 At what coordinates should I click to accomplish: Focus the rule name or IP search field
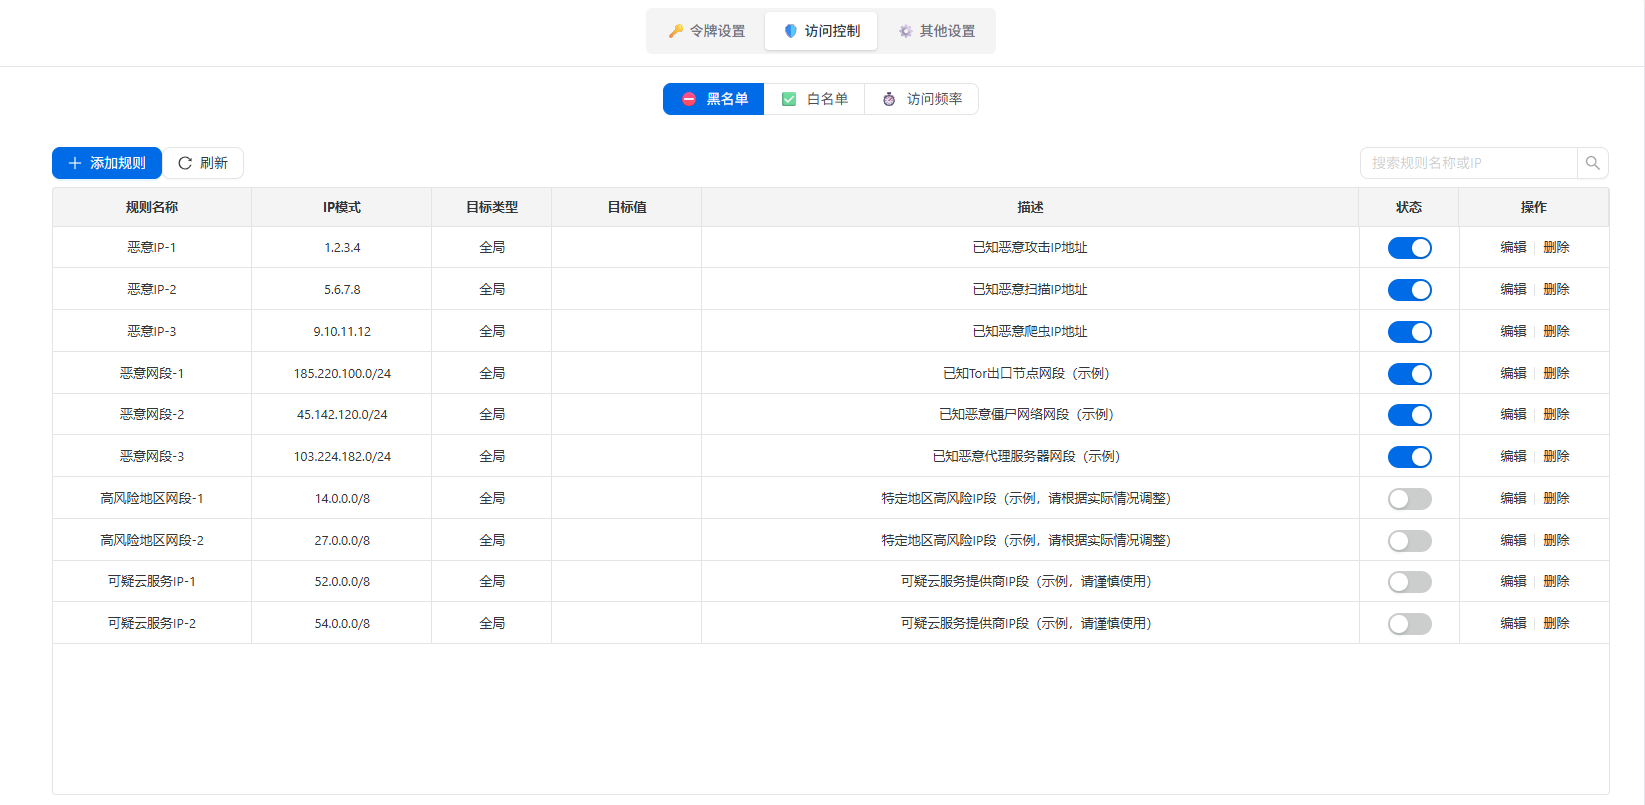[1468, 163]
